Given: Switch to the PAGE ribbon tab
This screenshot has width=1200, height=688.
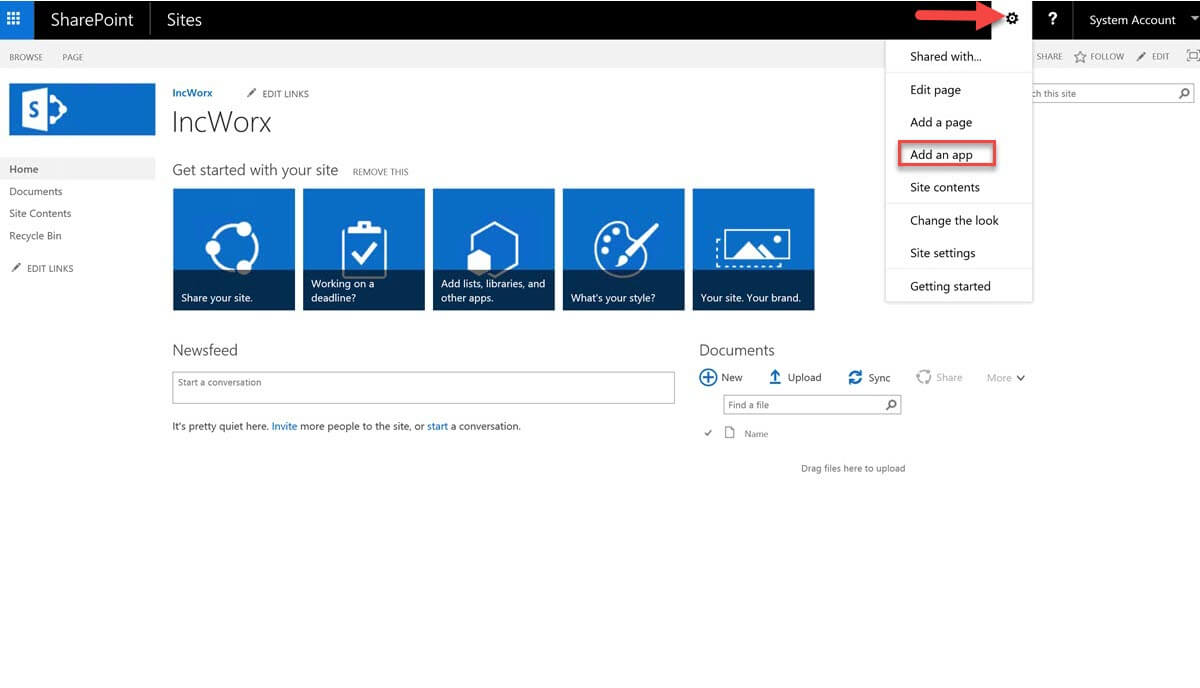Looking at the screenshot, I should (73, 57).
